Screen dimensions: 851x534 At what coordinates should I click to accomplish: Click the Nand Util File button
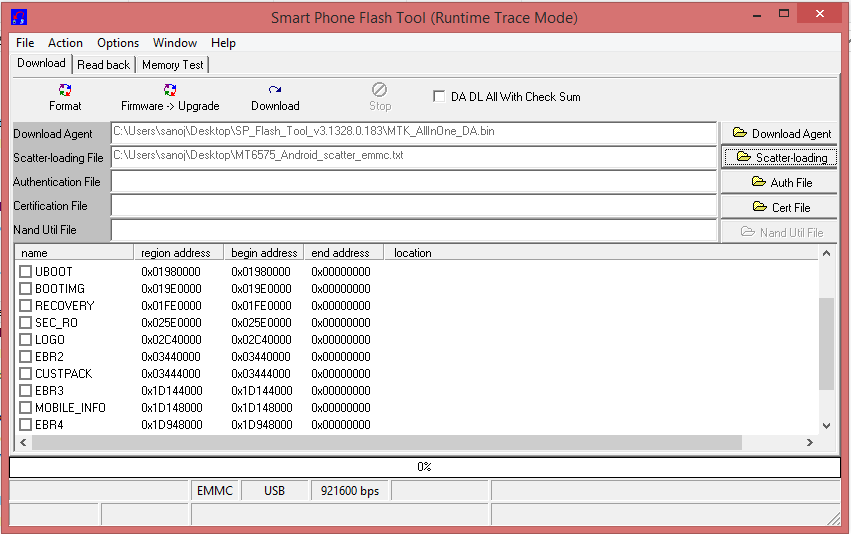779,232
